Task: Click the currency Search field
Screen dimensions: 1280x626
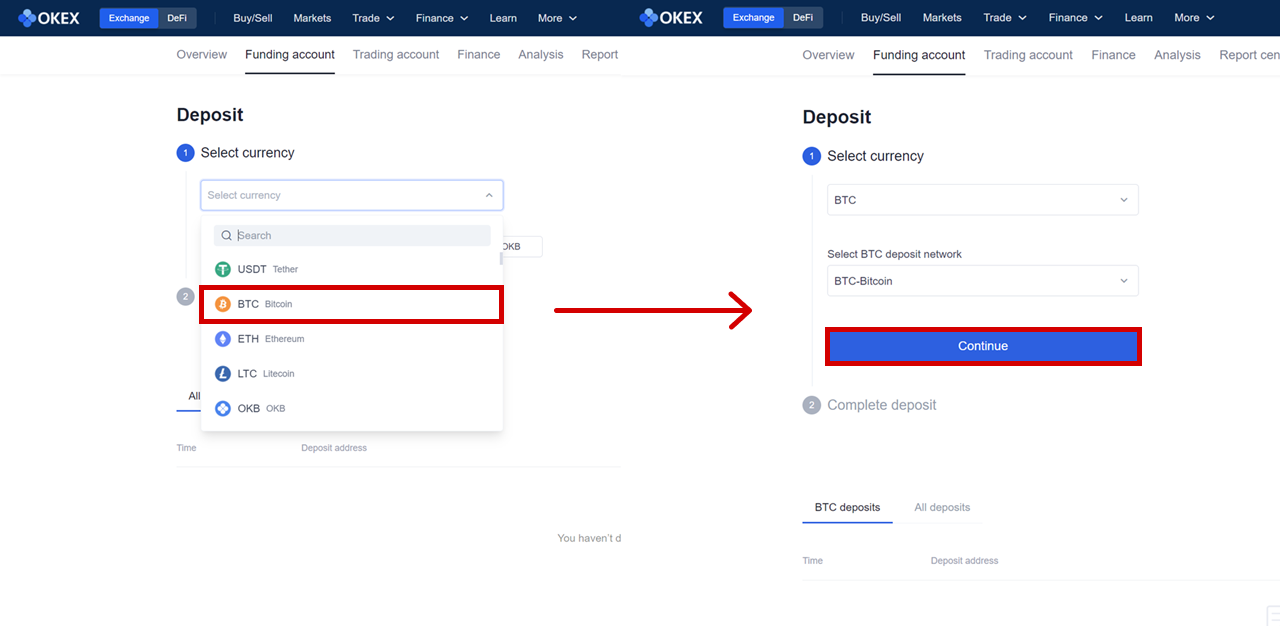Action: 352,236
